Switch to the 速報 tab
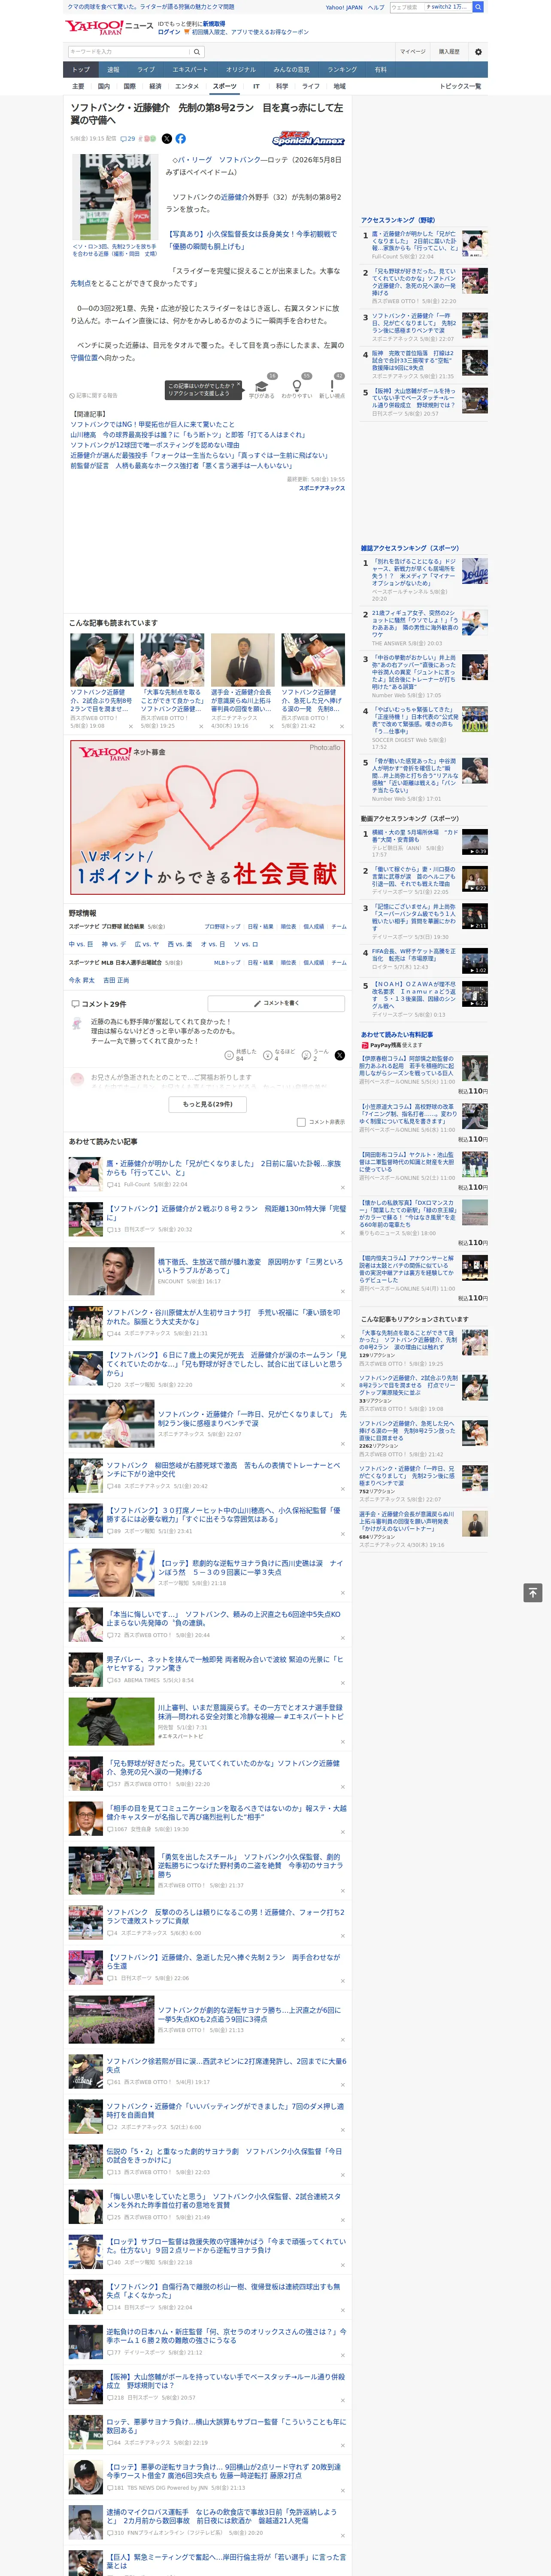Viewport: 551px width, 2576px height. [113, 69]
